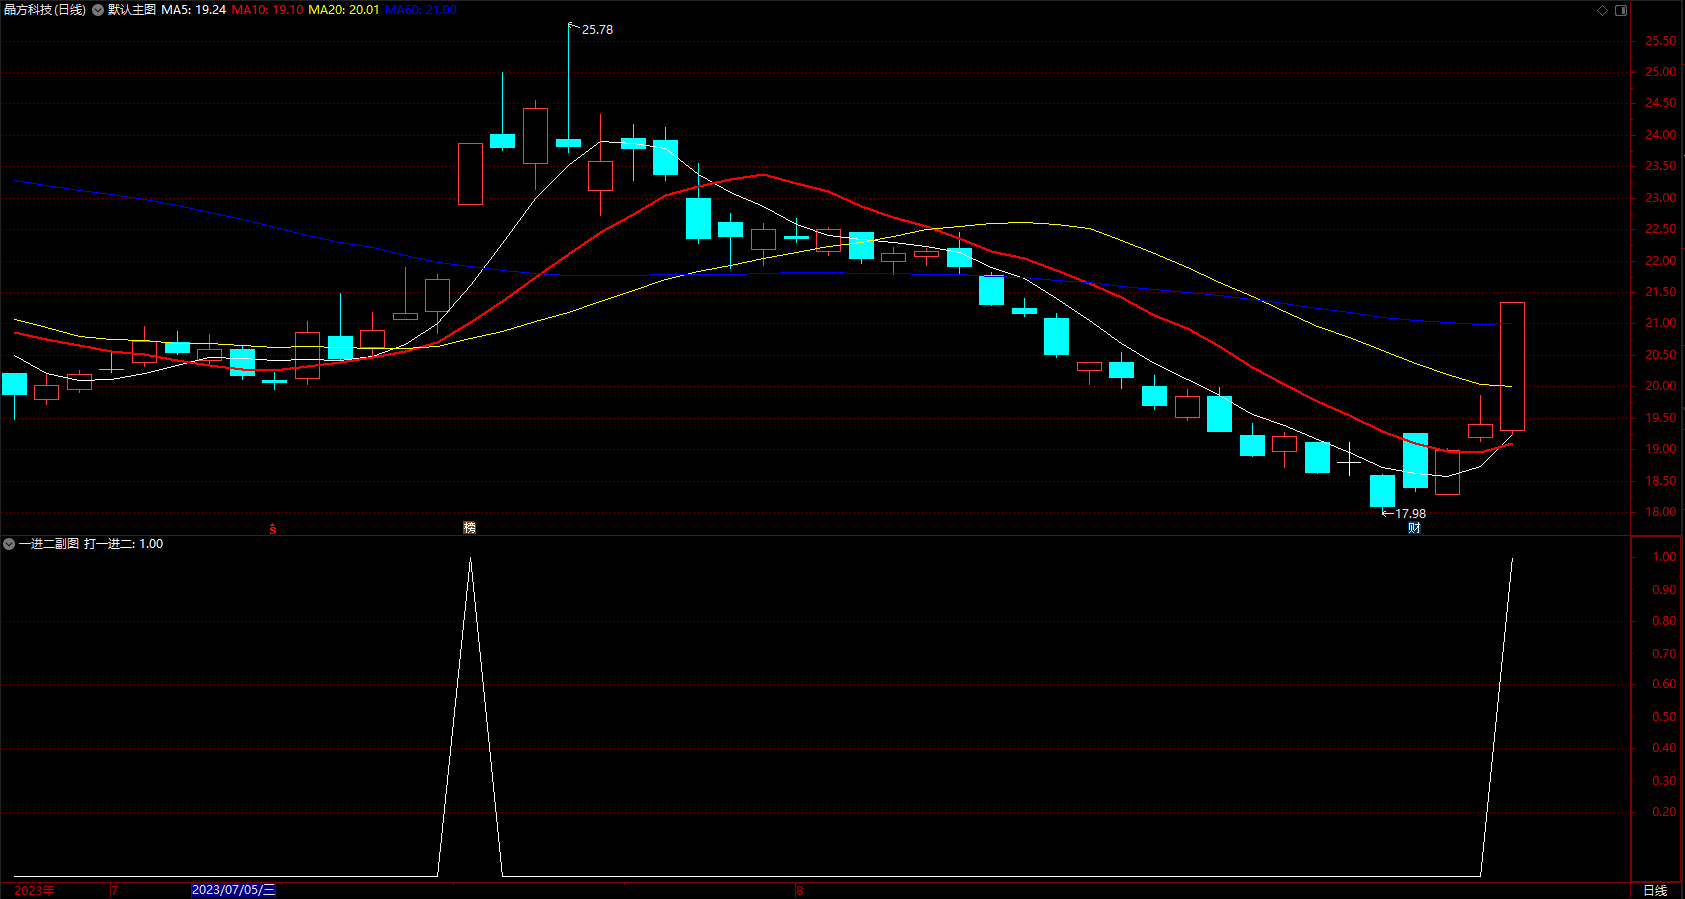Click the 18.00 price axis label
1685x899 pixels.
1660,512
